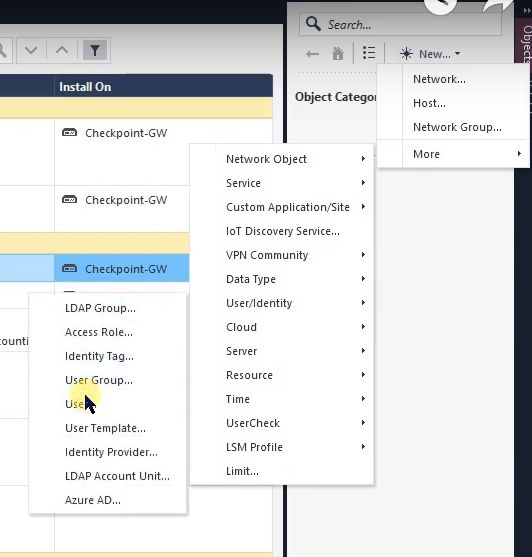The width and height of the screenshot is (532, 557).
Task: Select Identity Provider... in the submenu
Action: (111, 452)
